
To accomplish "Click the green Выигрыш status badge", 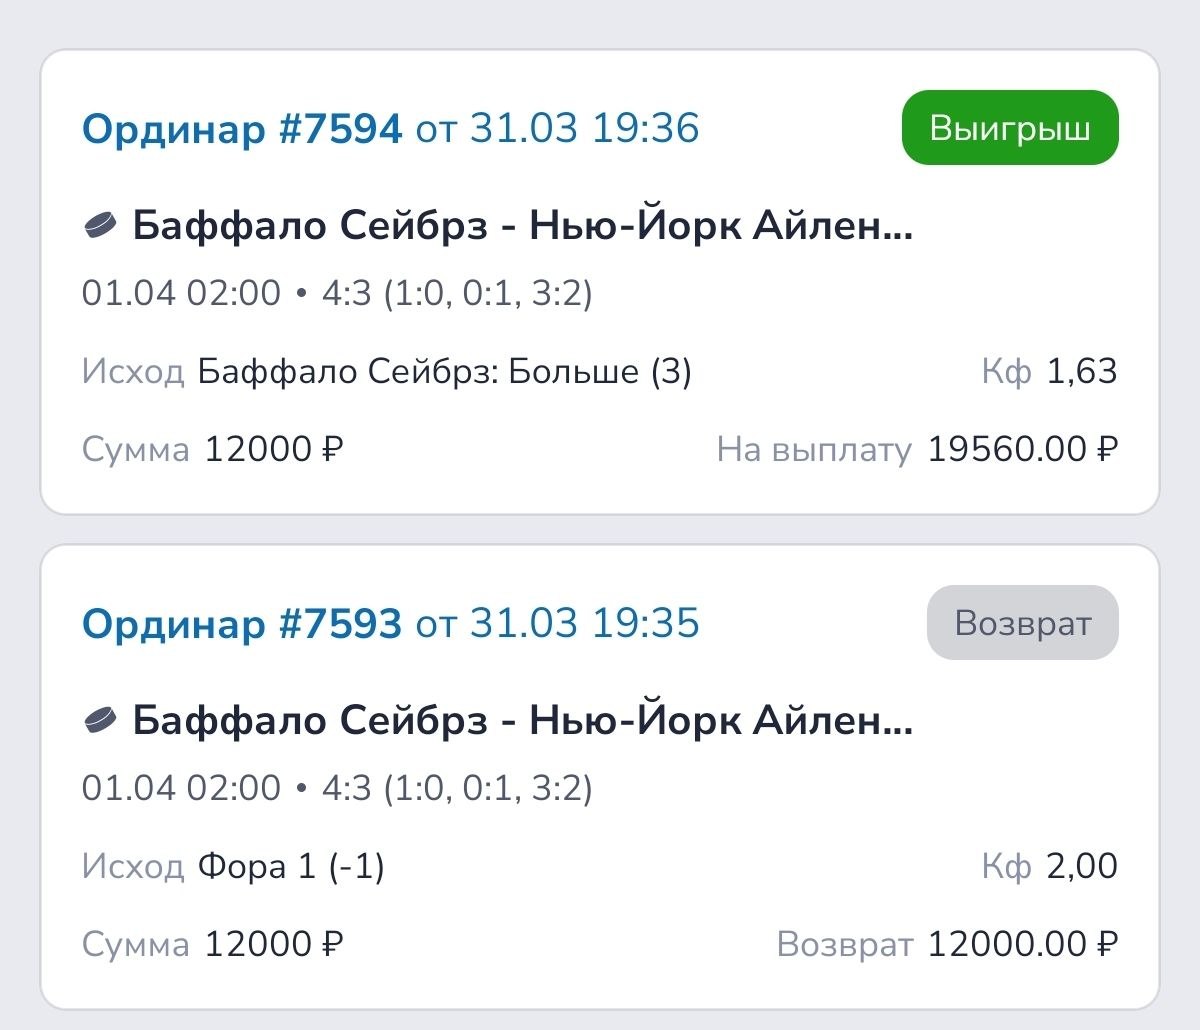I will (x=1010, y=128).
